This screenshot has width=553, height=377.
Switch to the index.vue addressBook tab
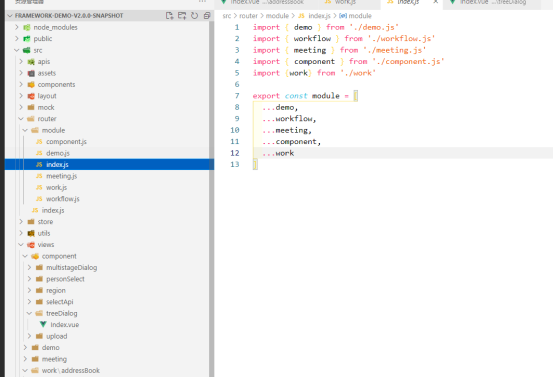point(266,2)
